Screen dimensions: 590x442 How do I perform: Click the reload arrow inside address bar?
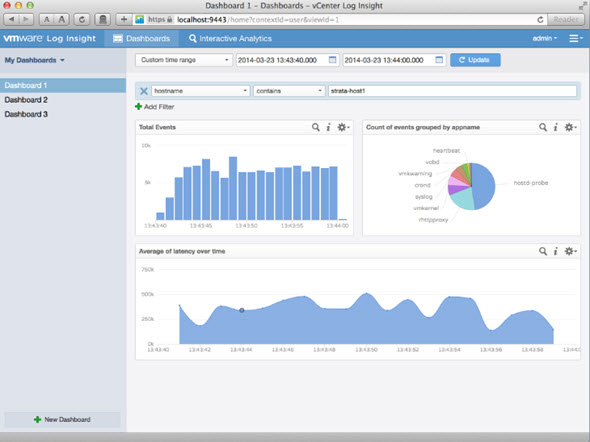pos(540,20)
